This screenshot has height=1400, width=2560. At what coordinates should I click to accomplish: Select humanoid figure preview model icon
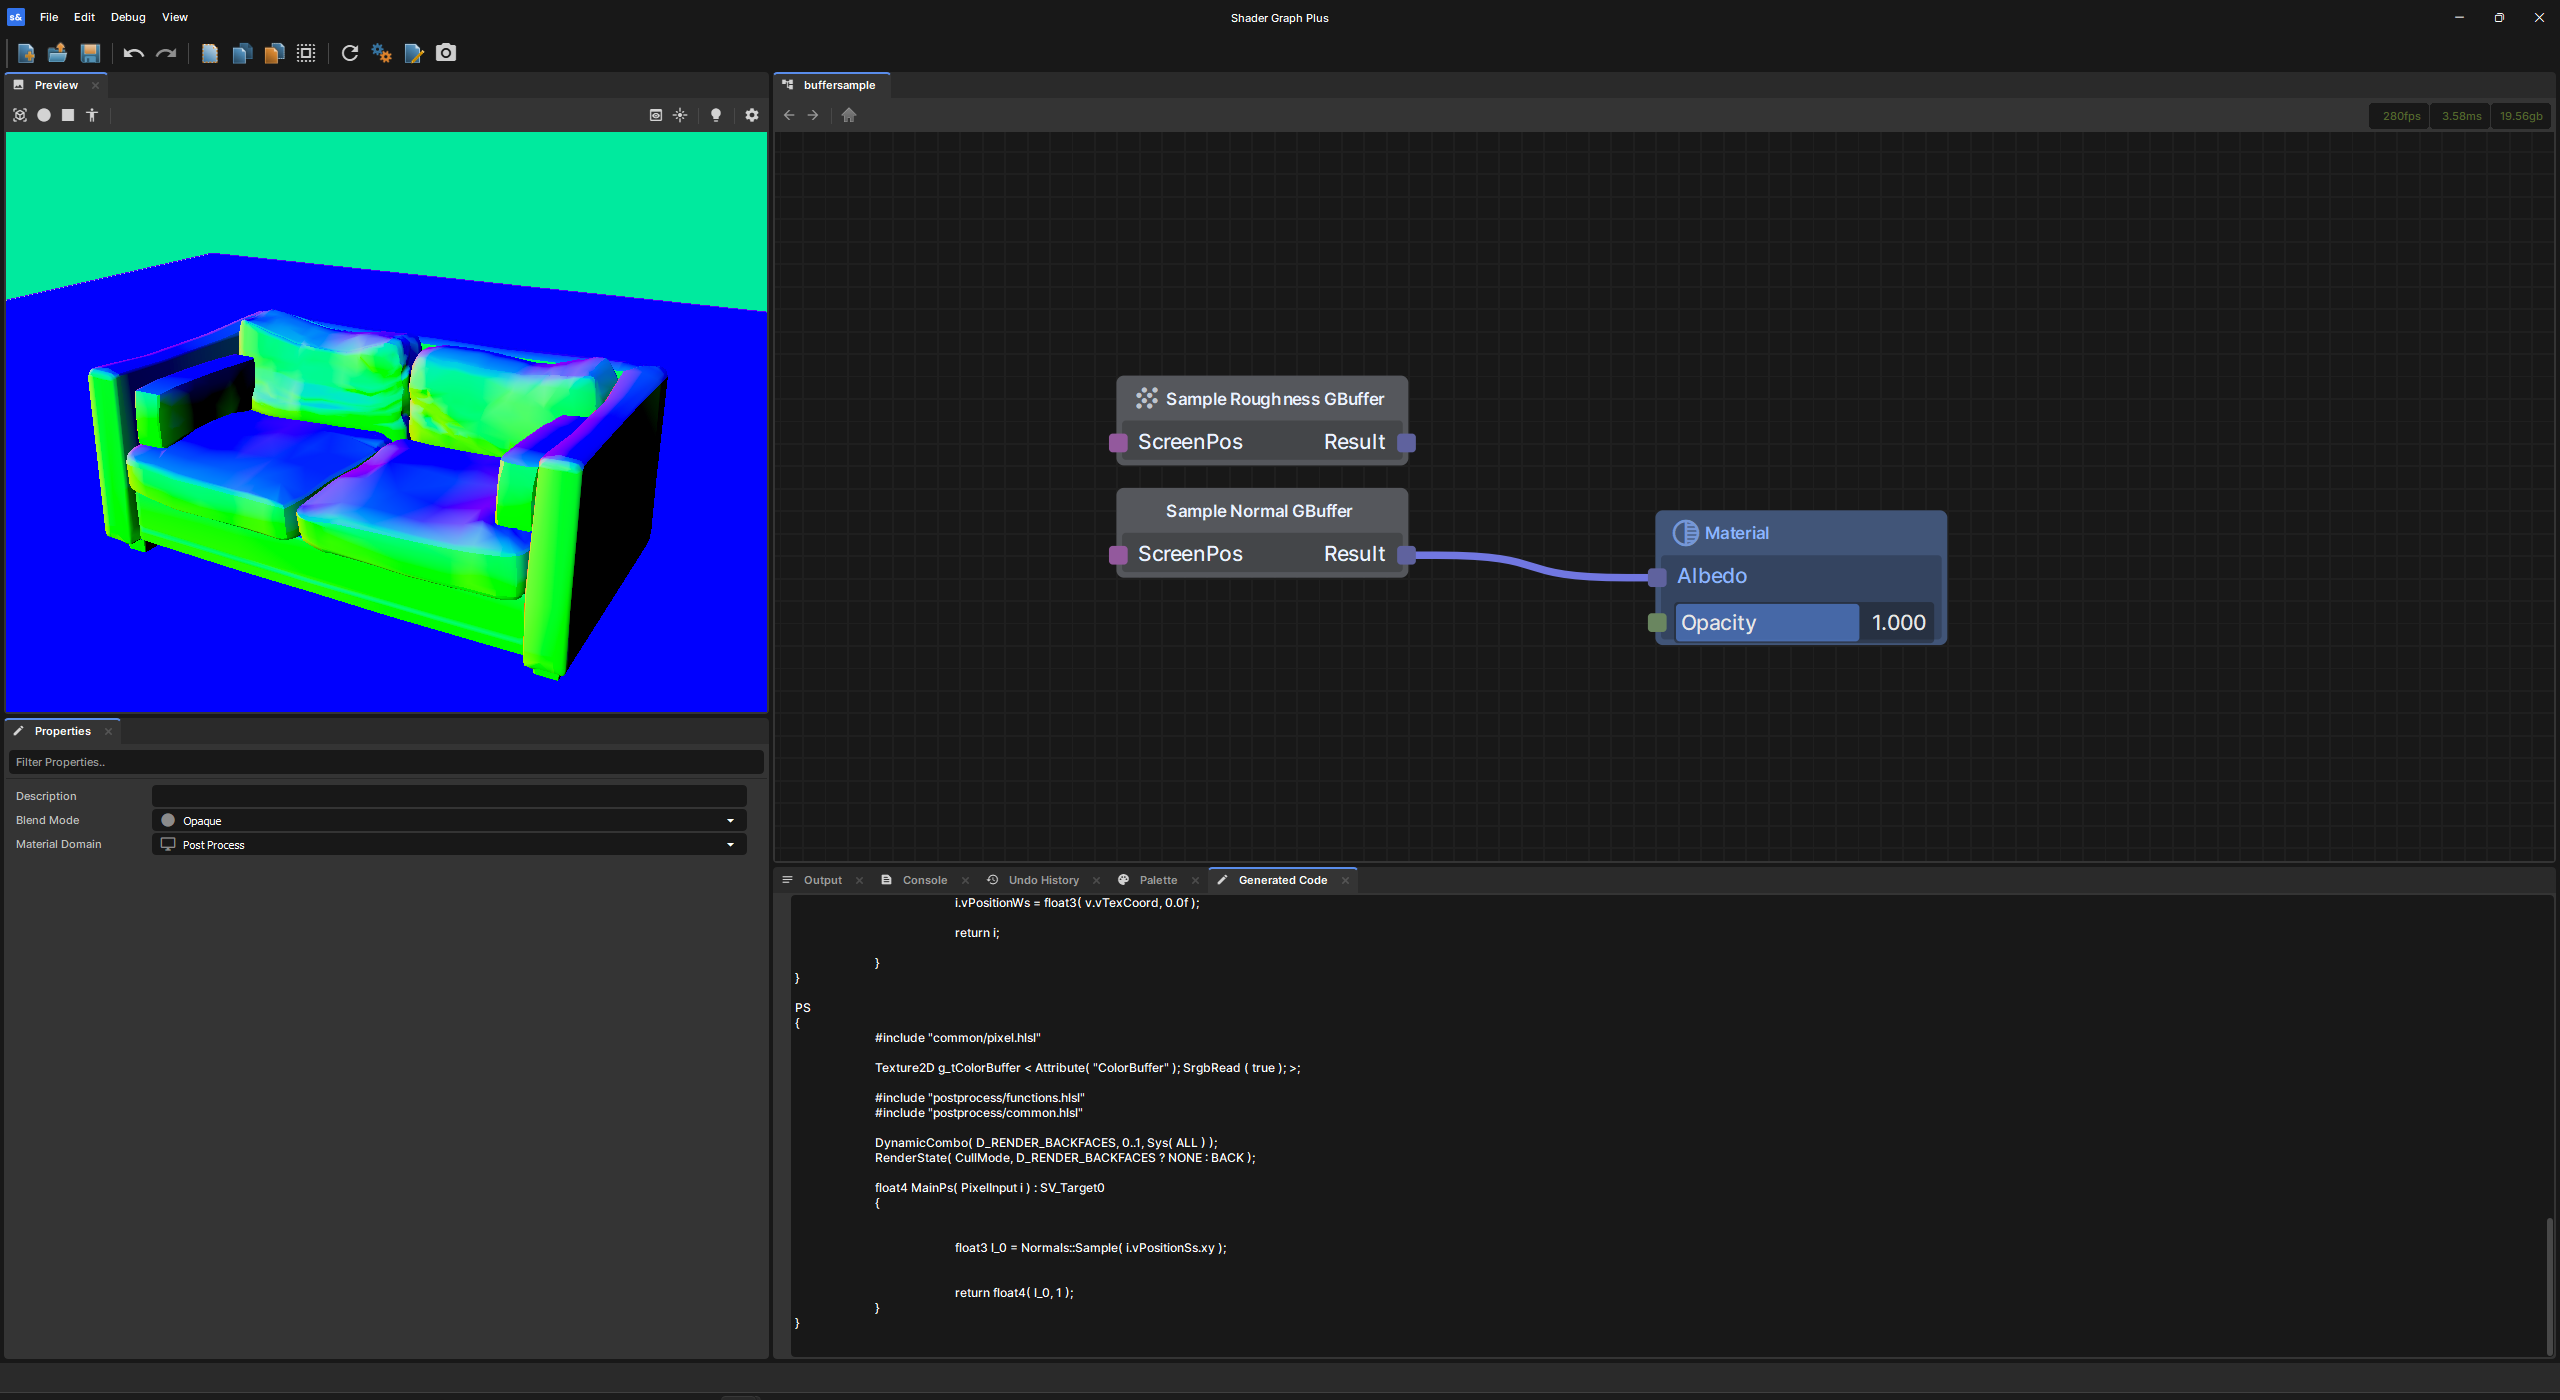92,115
